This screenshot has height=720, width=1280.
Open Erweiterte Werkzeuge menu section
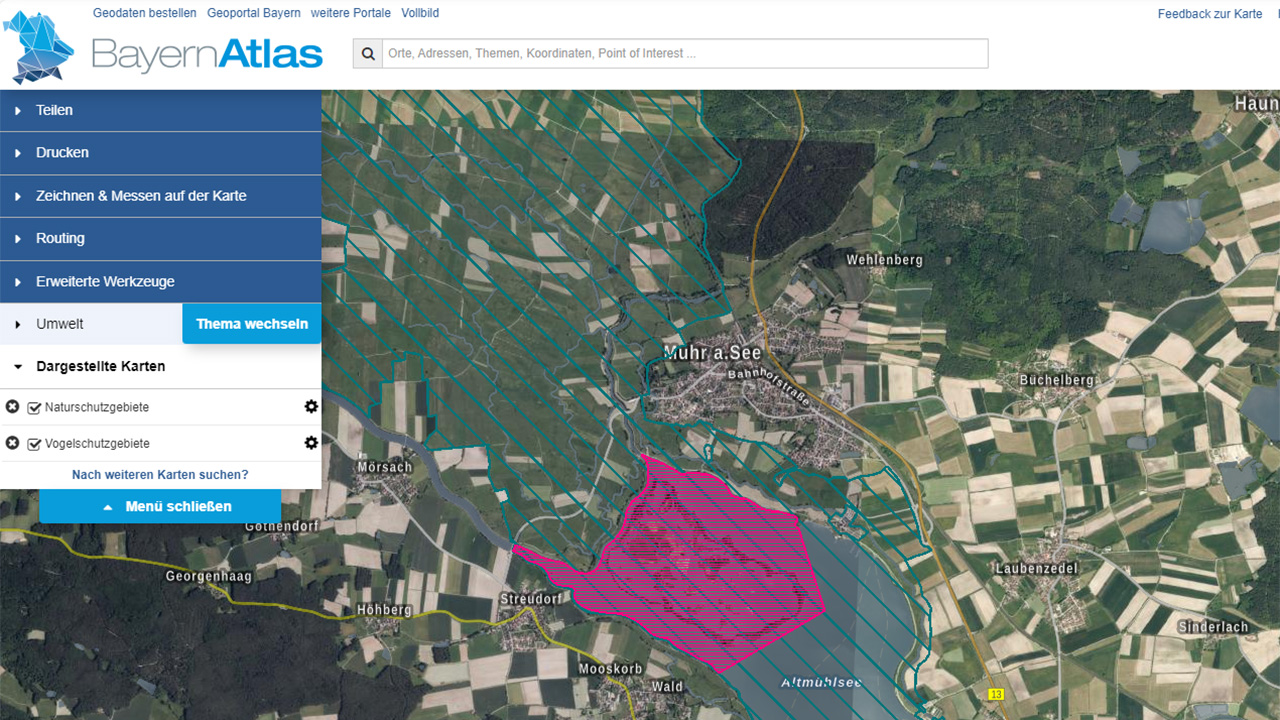point(160,282)
